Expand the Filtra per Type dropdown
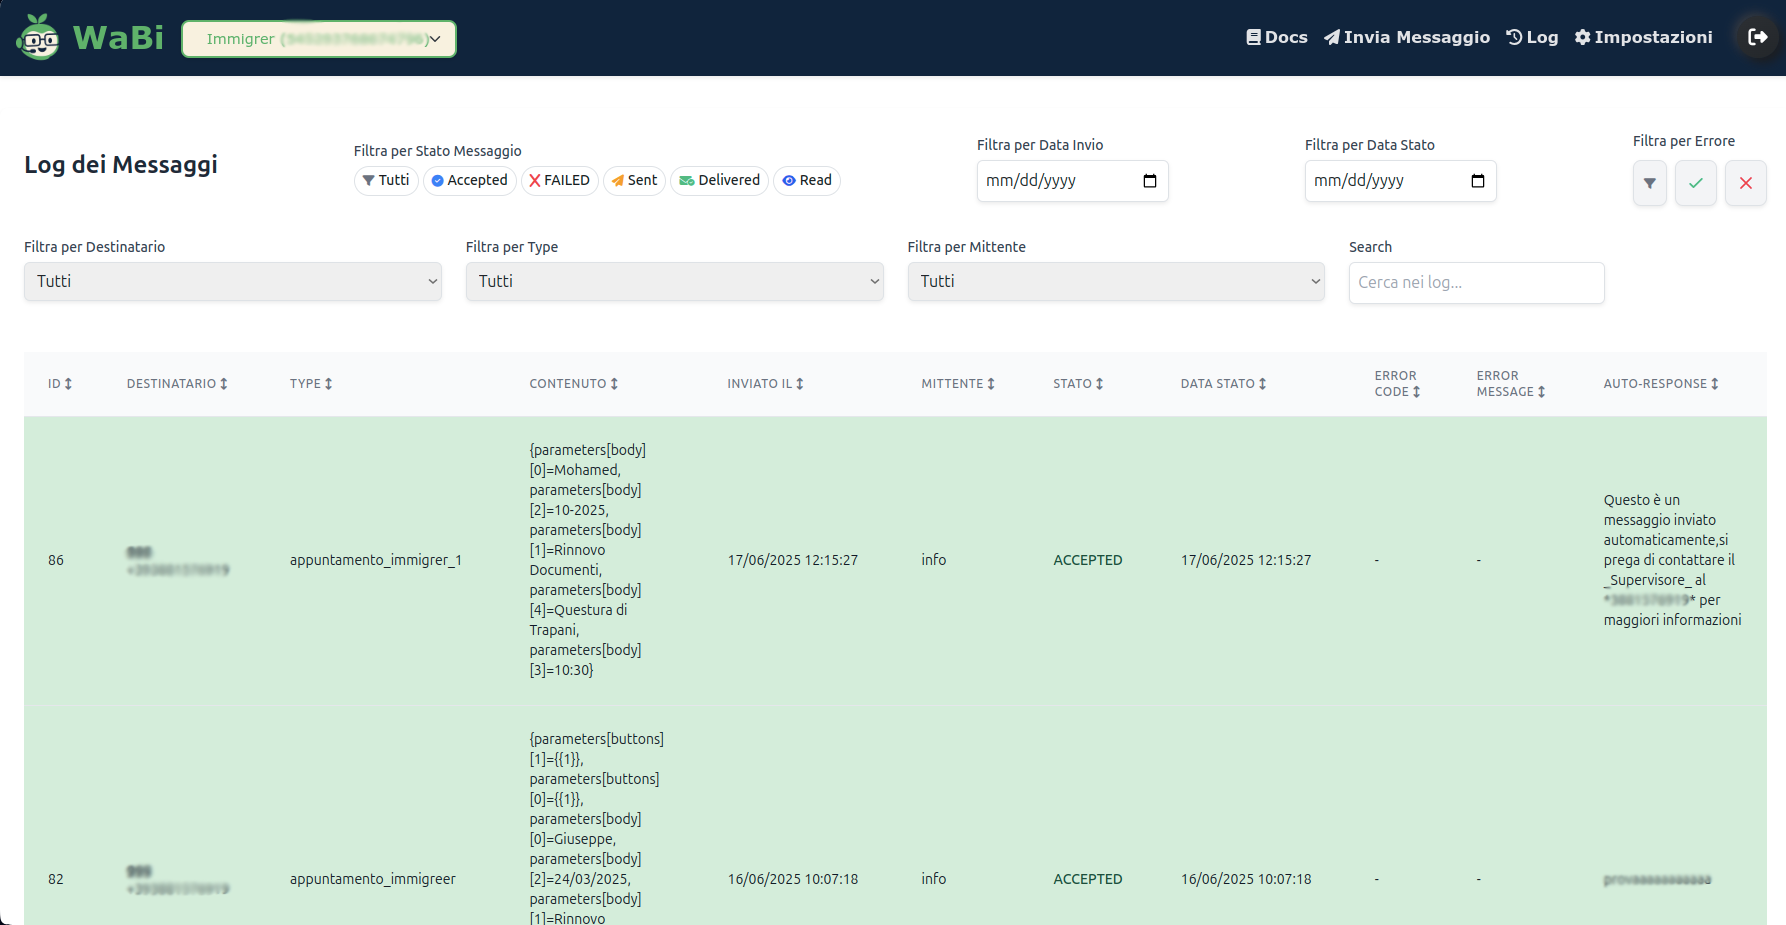The height and width of the screenshot is (925, 1786). coord(674,282)
